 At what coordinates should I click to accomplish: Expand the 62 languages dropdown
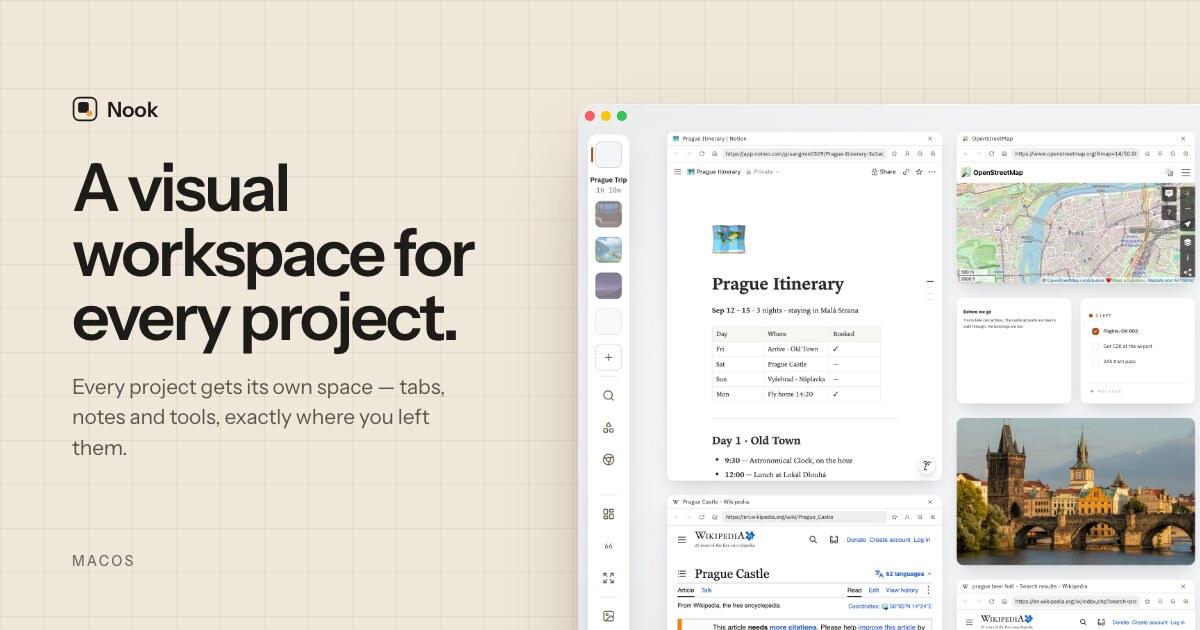click(903, 574)
